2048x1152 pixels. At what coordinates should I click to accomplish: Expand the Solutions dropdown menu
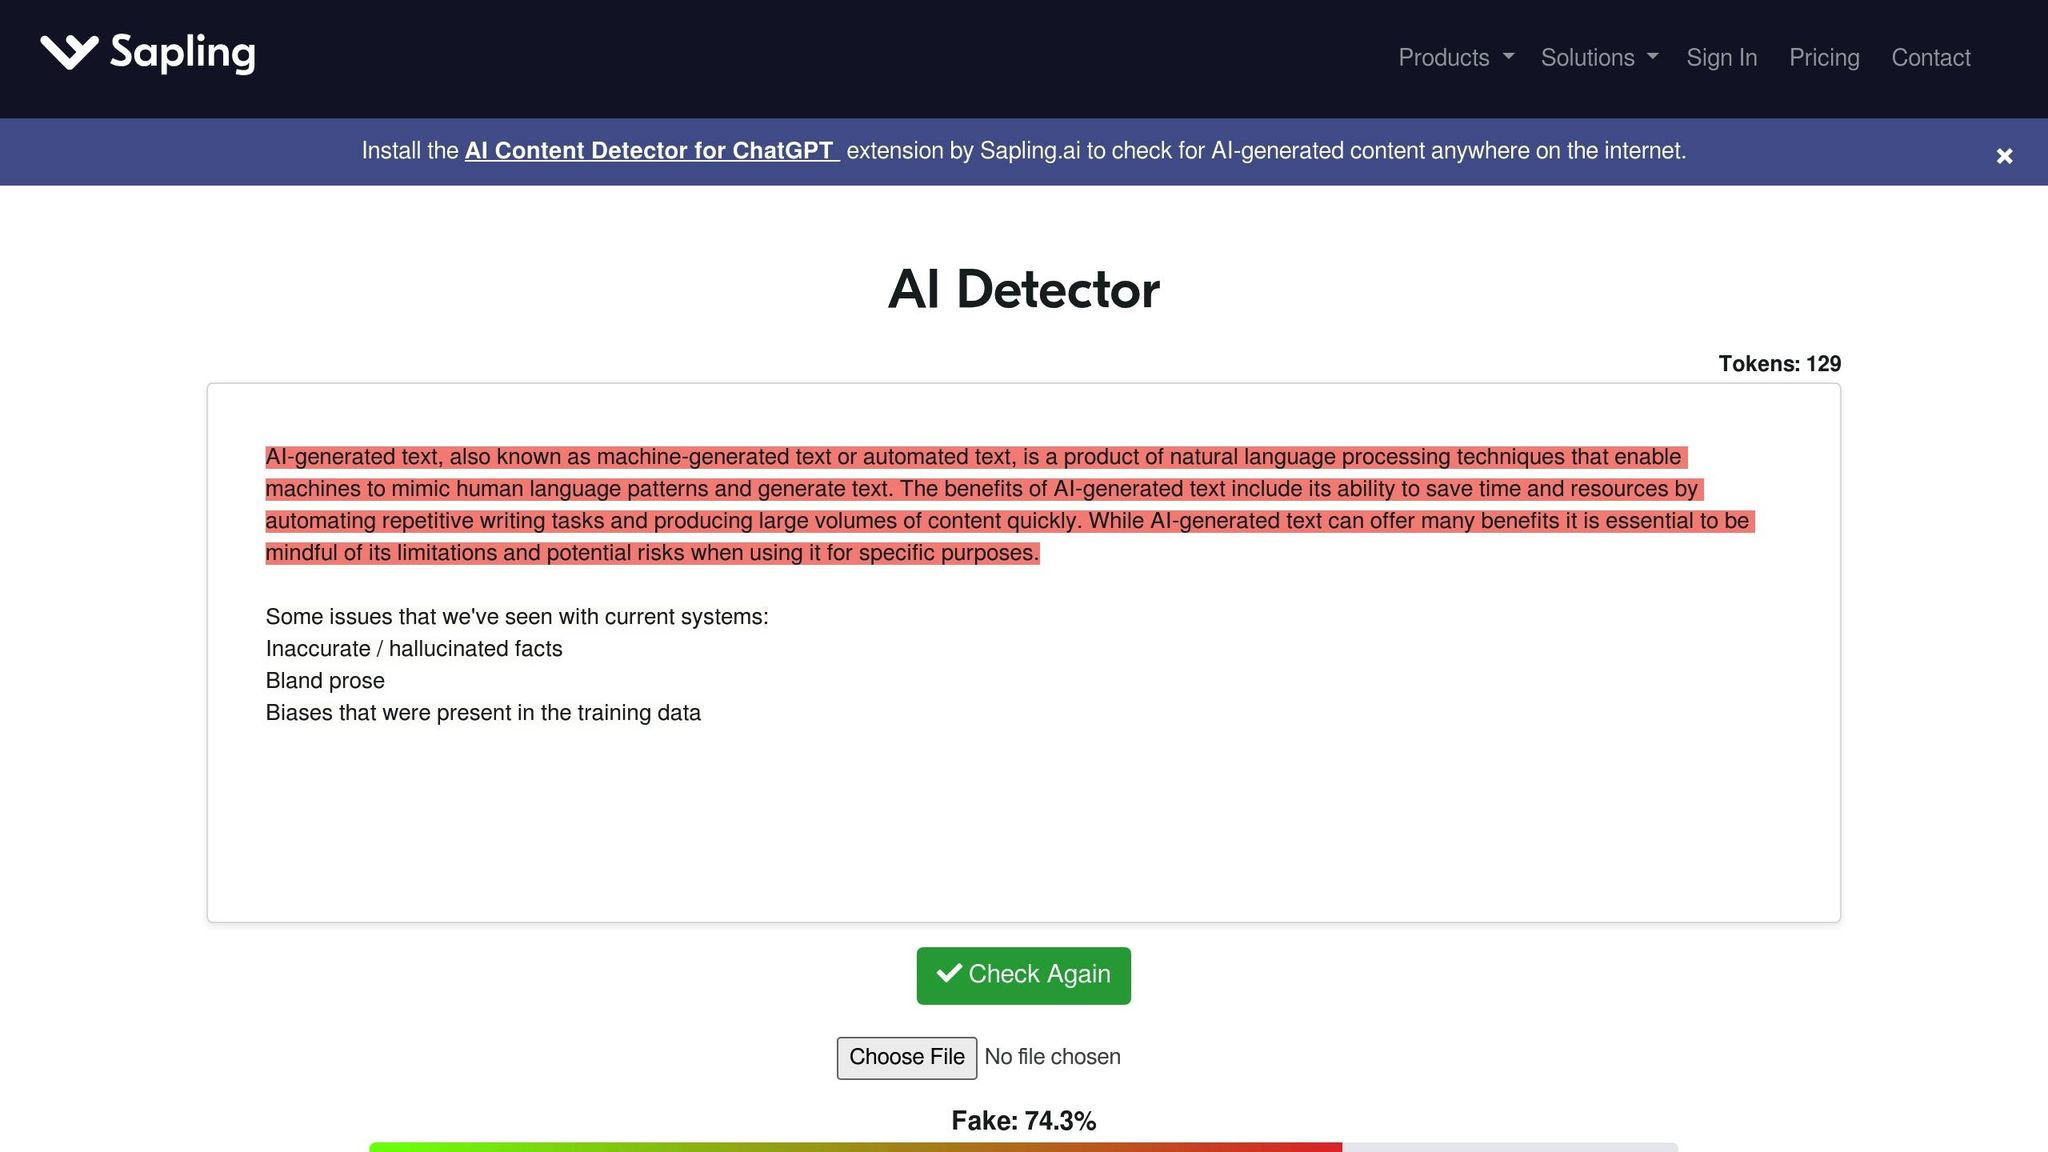tap(1587, 58)
